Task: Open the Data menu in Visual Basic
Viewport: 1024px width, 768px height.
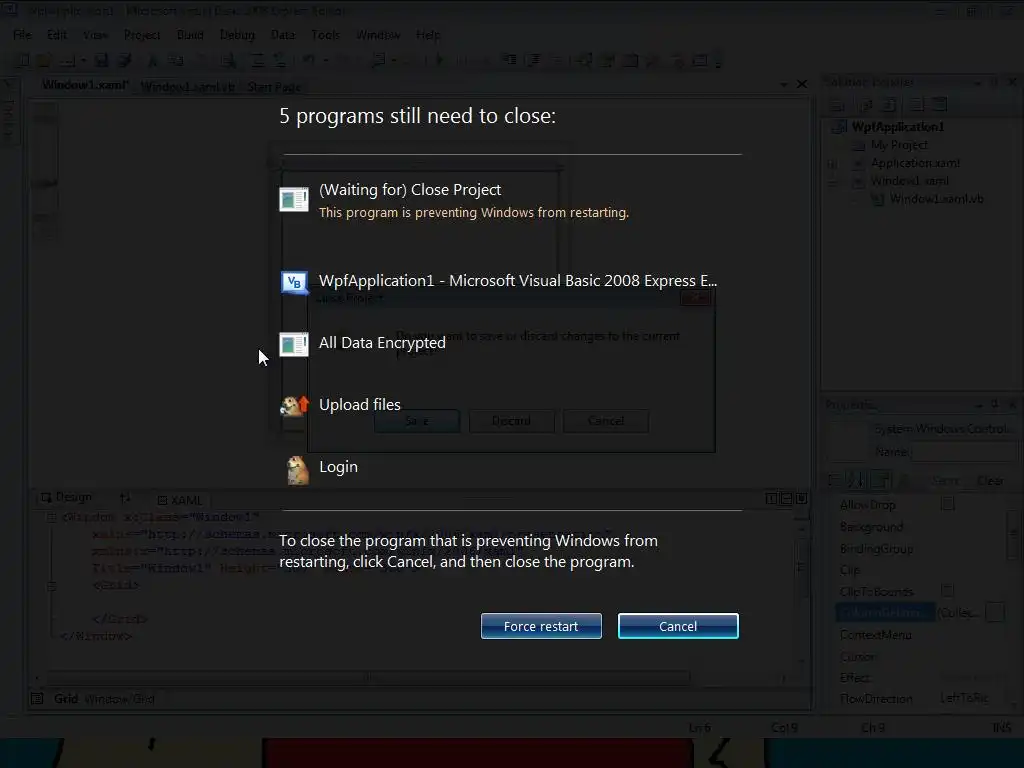Action: (x=283, y=35)
